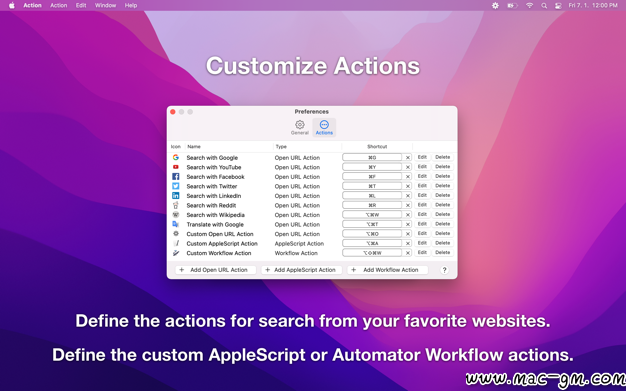Screen dimensions: 626x391
Task: Delete the Search with LinkedIn action
Action: point(442,196)
